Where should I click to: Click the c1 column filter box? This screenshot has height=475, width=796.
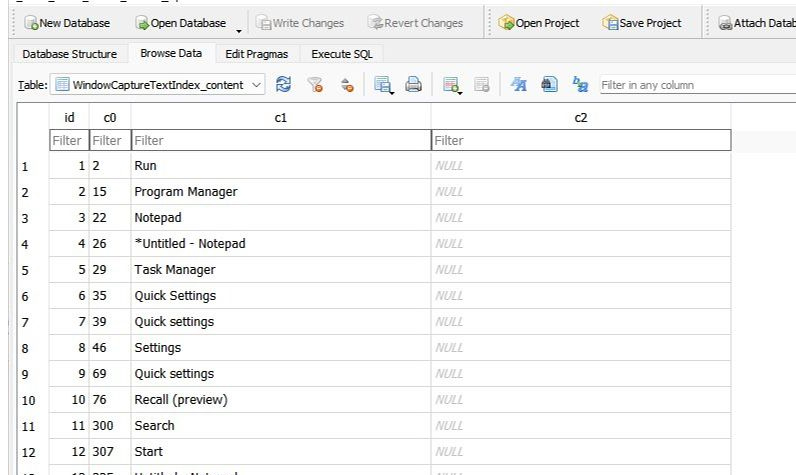pos(280,141)
